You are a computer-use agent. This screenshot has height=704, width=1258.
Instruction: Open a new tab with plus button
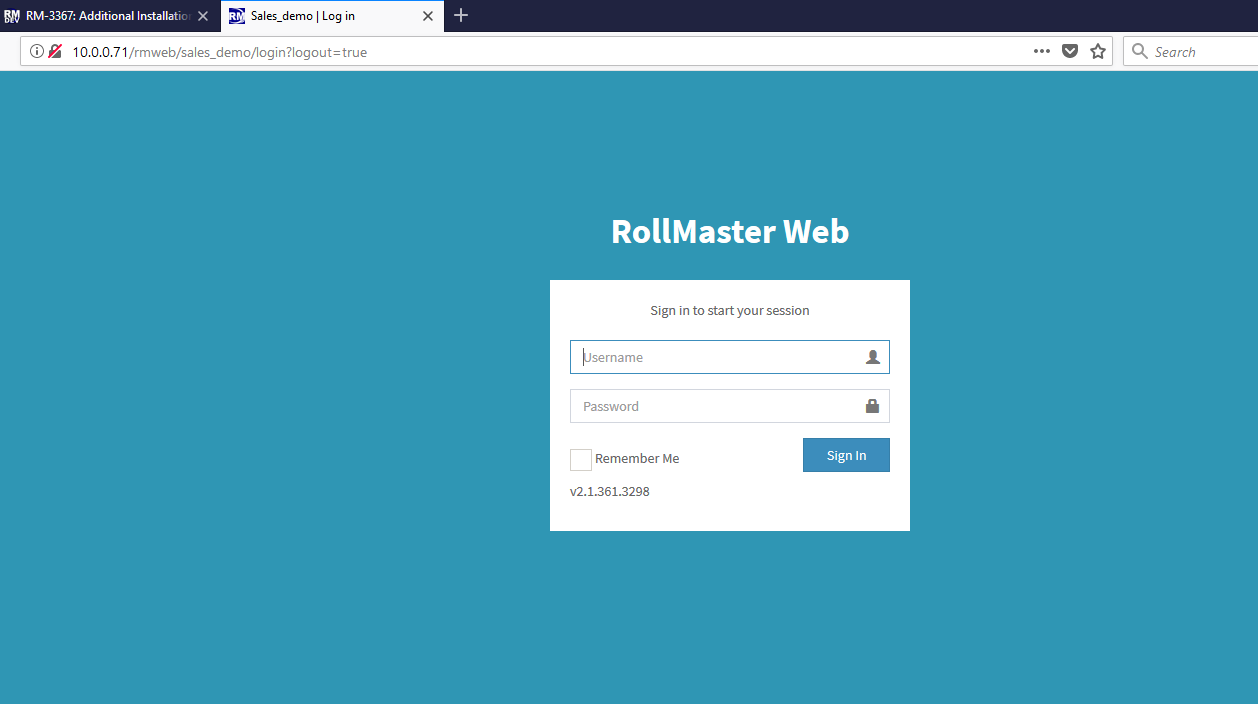point(461,16)
